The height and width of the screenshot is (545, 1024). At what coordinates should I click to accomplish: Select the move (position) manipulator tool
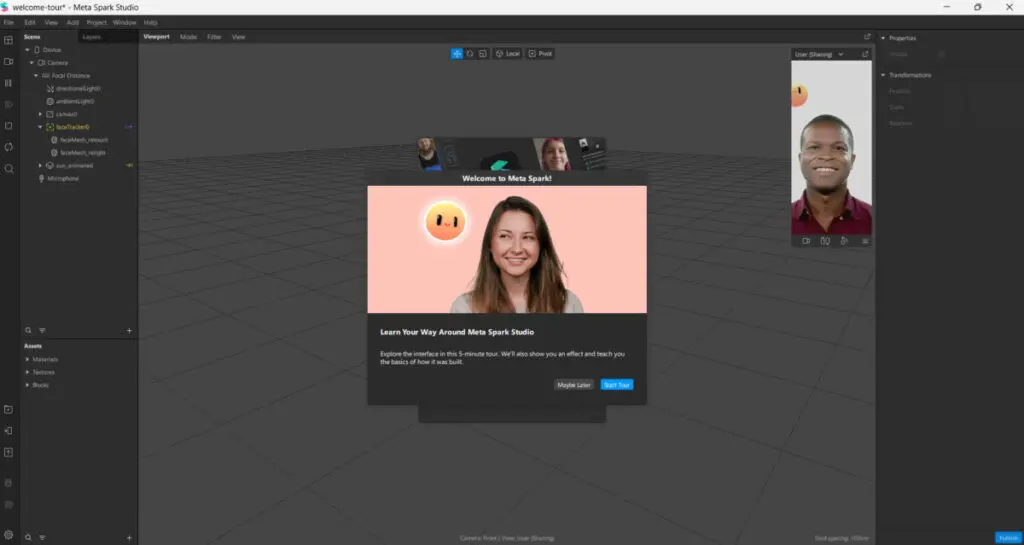(456, 54)
